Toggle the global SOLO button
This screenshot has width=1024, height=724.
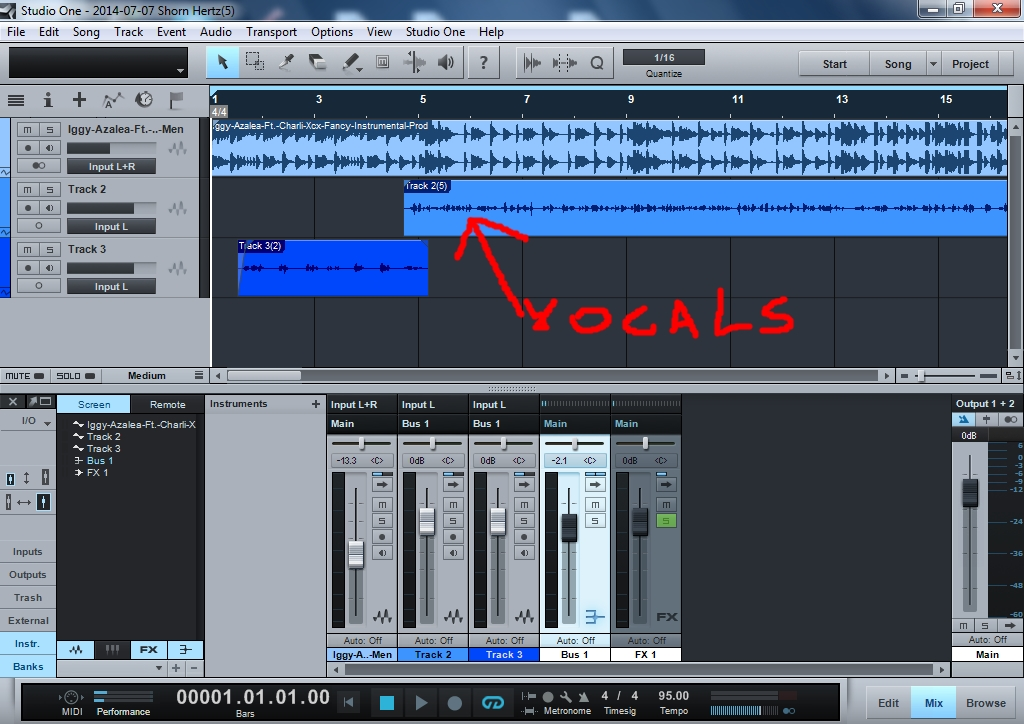75,376
